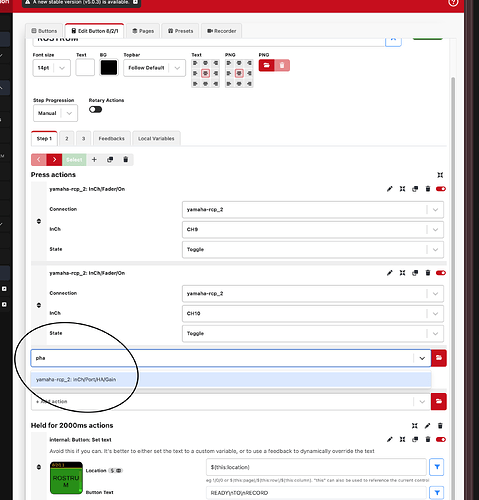This screenshot has width=479, height=500.
Task: Remove the PNG image with the trash button
Action: pyautogui.click(x=282, y=65)
